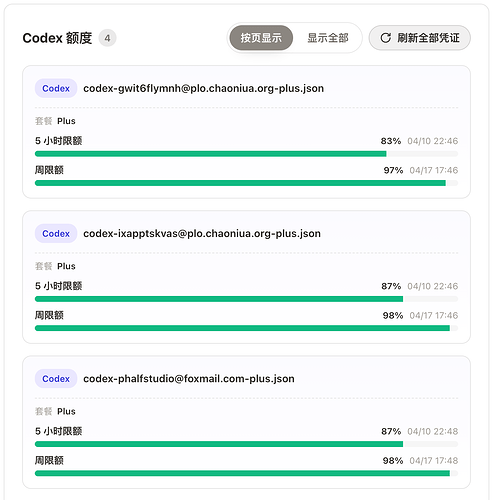Click reset time 04/10 22:46 in gwit6flymnh card
Screen dimensions: 493x500
tap(433, 141)
